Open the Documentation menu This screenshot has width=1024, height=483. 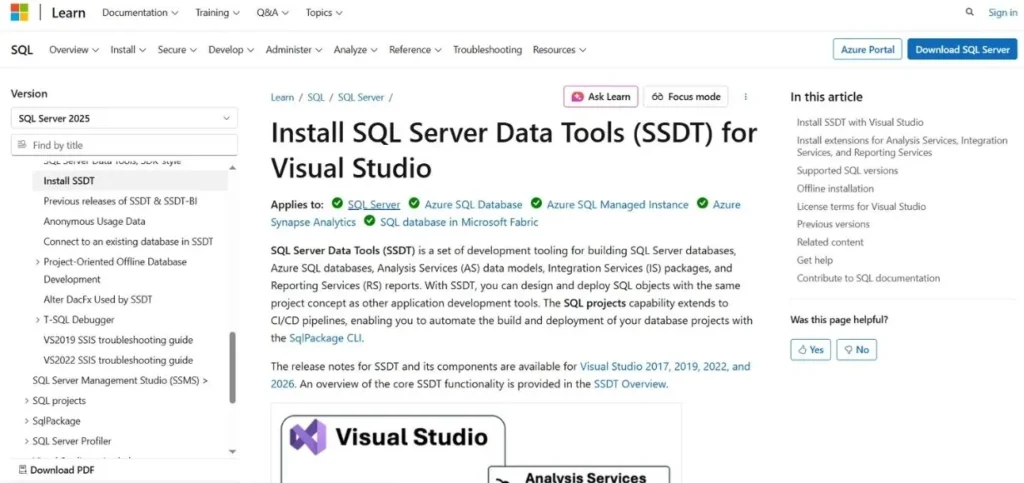(x=140, y=12)
